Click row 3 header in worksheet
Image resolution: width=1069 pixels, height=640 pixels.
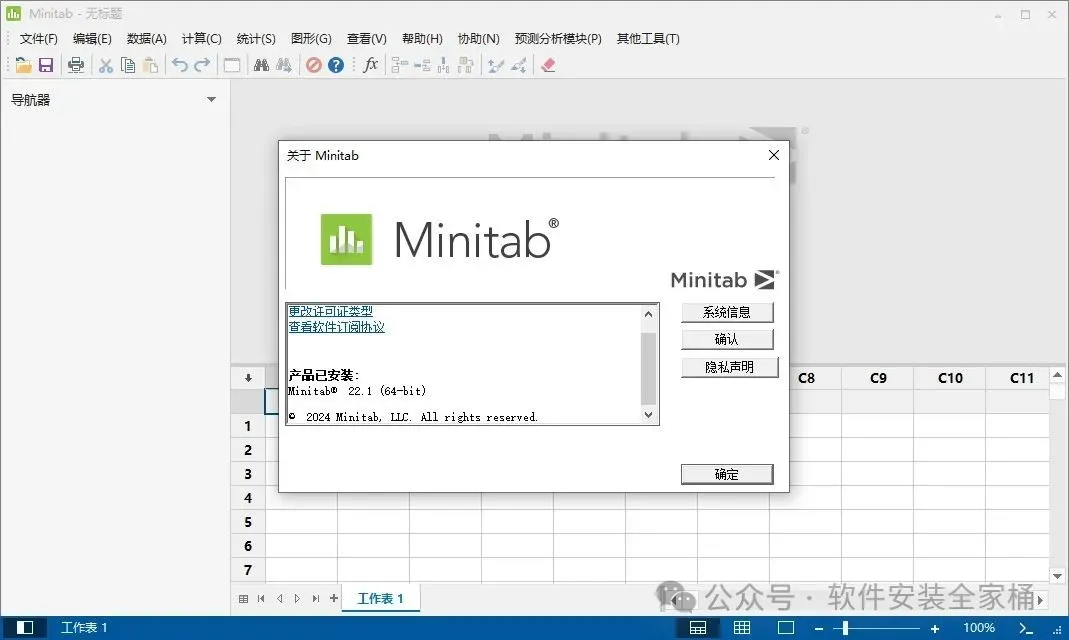(x=248, y=474)
